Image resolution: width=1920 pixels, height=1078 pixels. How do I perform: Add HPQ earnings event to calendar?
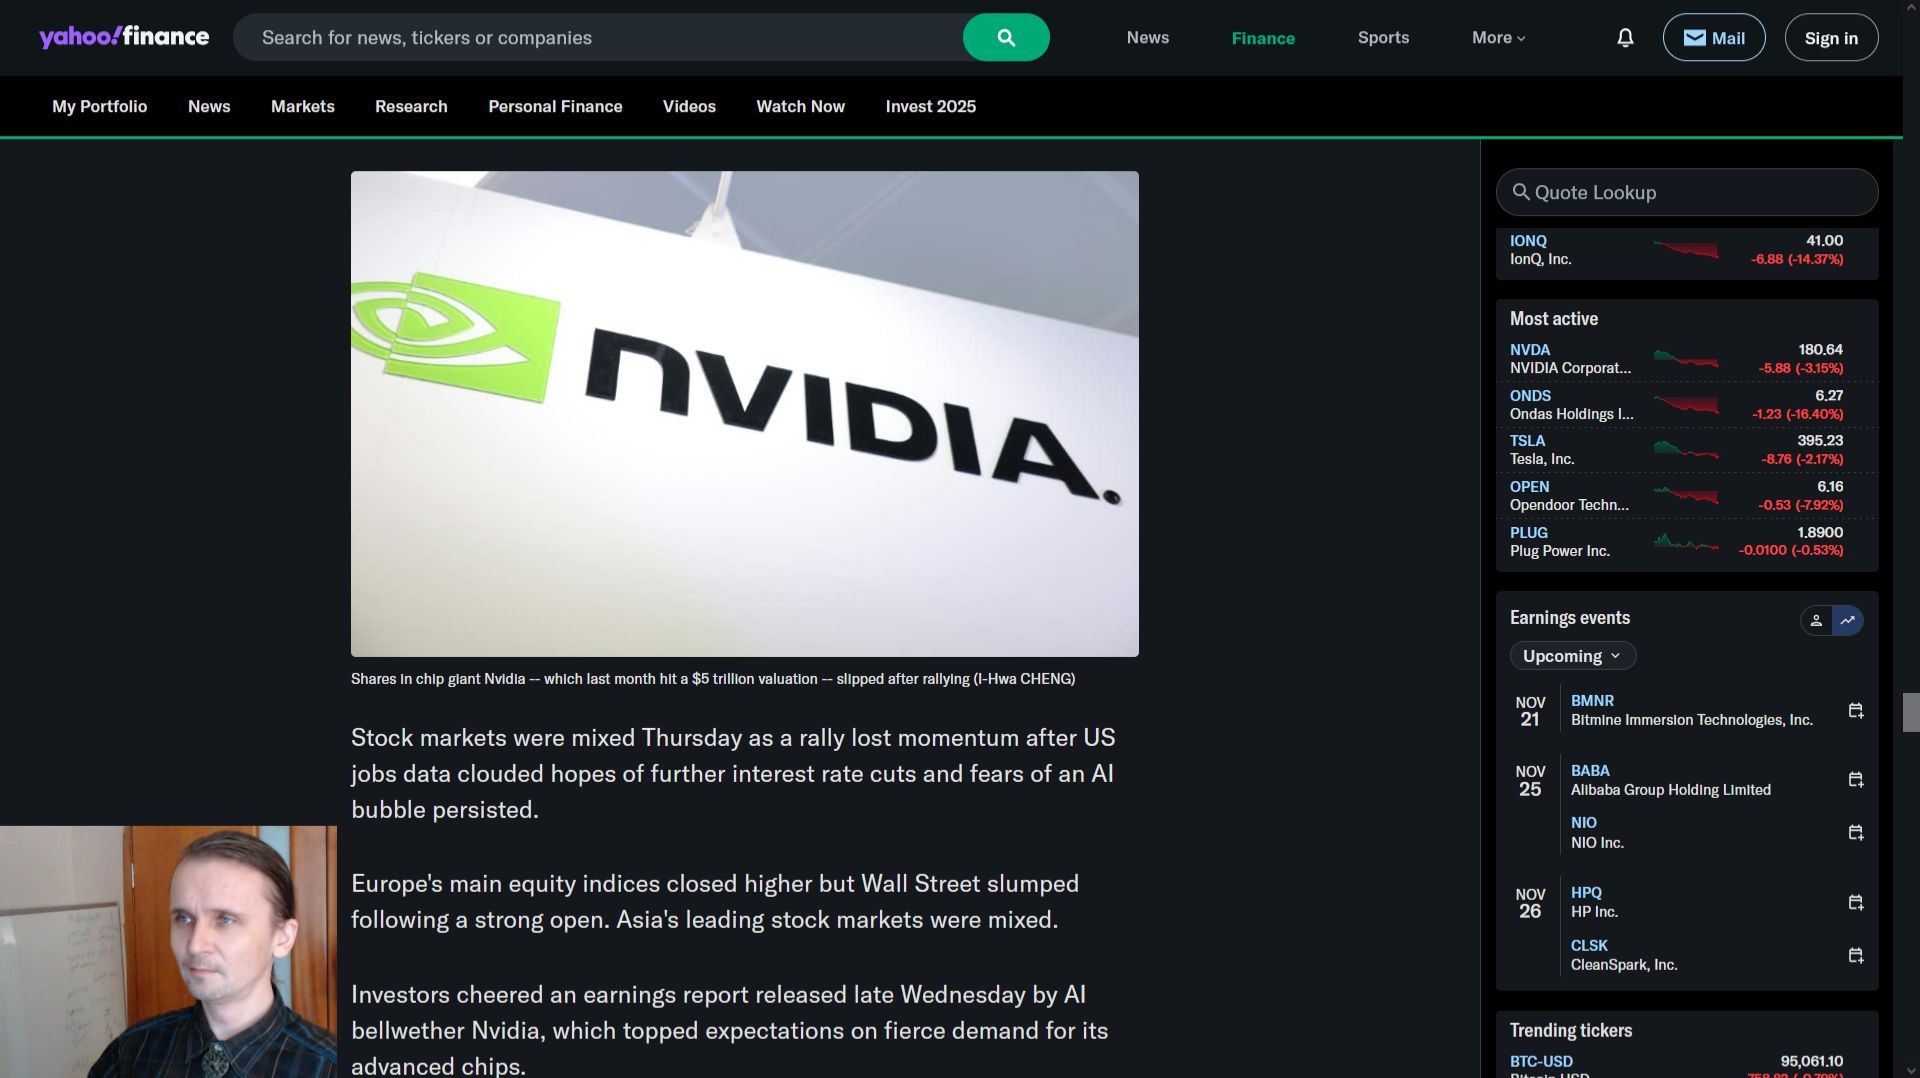pyautogui.click(x=1856, y=902)
